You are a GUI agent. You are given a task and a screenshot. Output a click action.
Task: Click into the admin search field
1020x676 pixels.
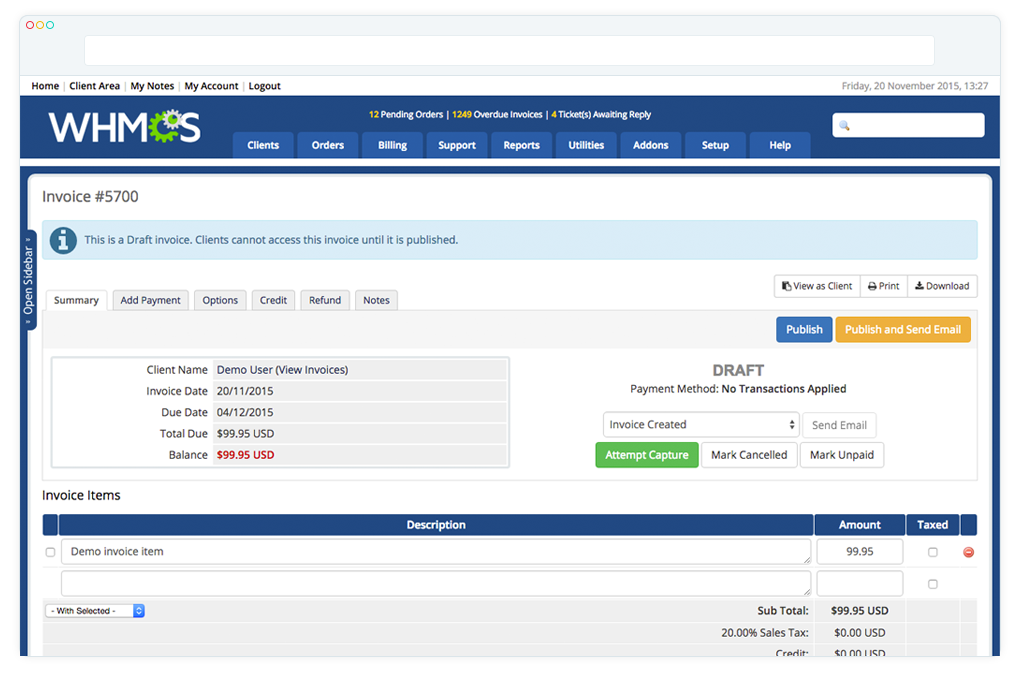point(908,125)
